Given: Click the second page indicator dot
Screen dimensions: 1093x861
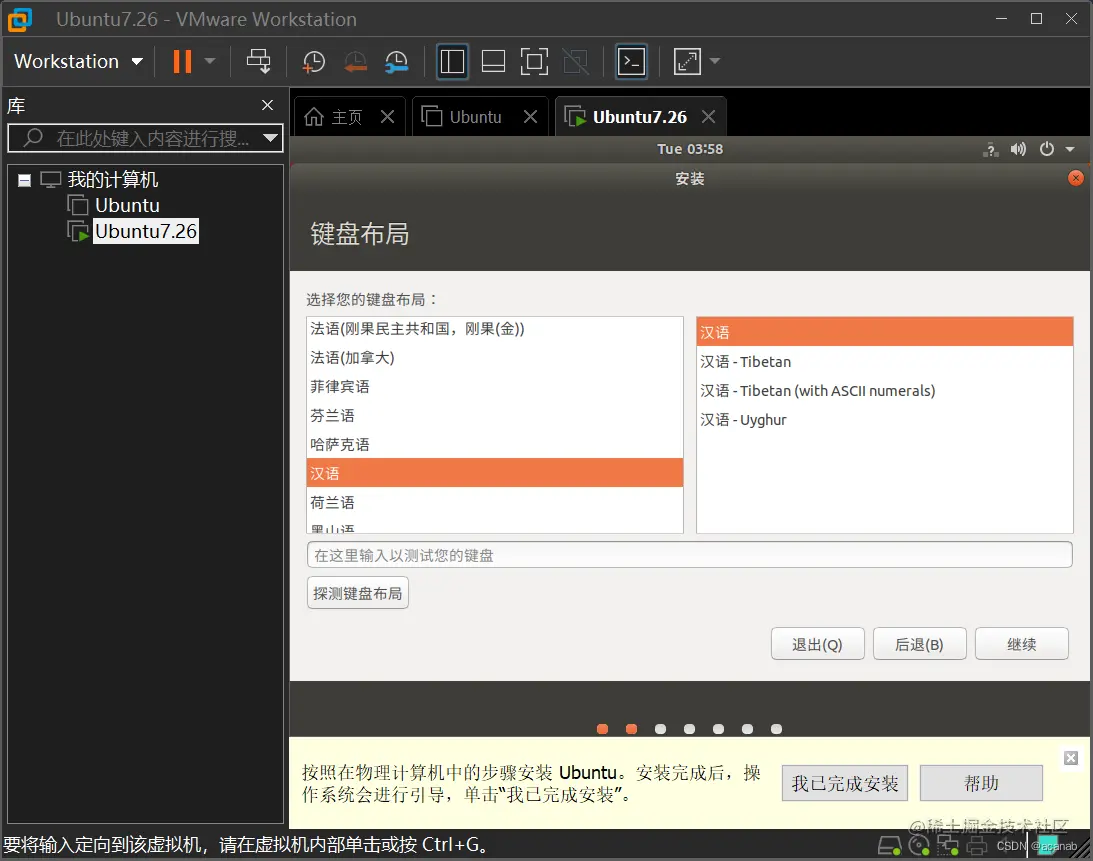Looking at the screenshot, I should 631,729.
